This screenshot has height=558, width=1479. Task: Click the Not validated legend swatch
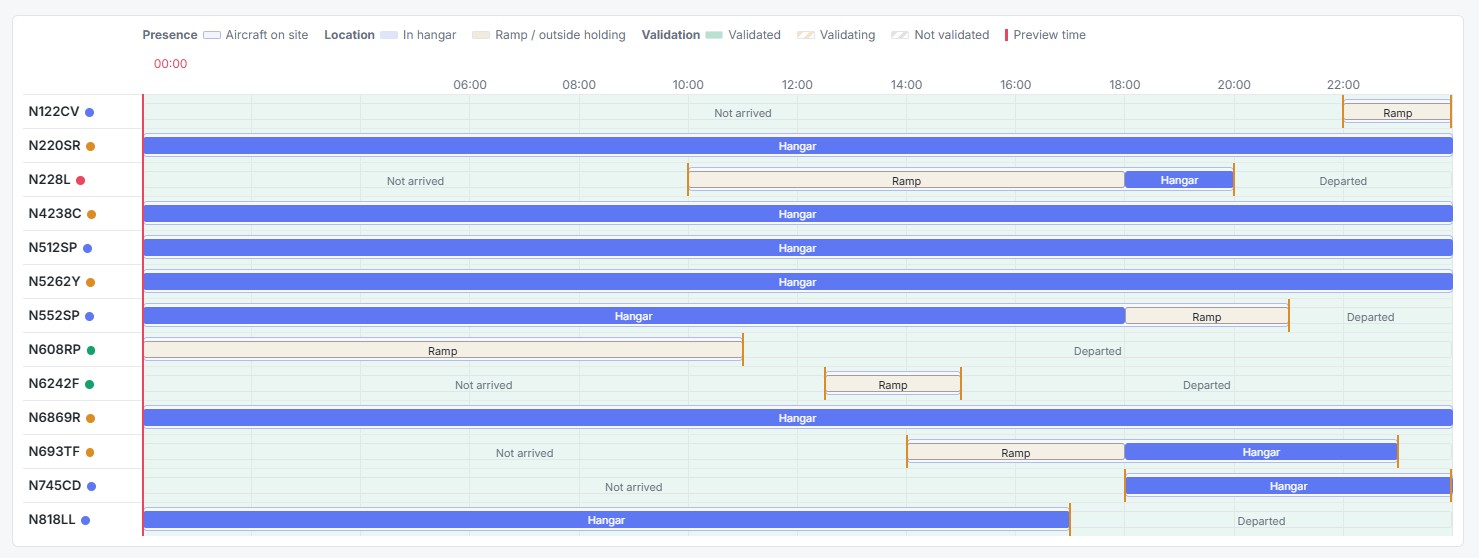[900, 35]
